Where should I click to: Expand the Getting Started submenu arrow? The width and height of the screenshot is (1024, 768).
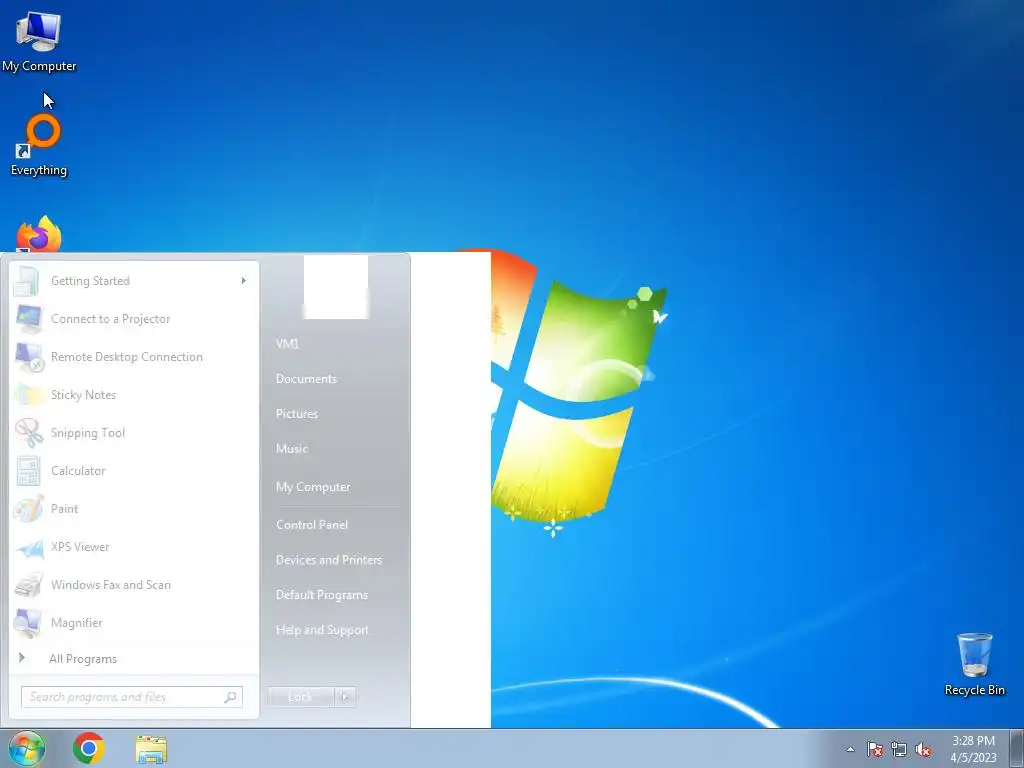click(x=244, y=281)
